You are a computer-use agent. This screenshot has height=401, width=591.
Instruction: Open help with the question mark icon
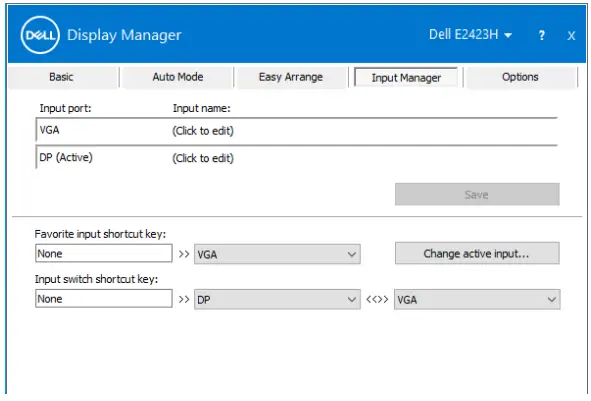542,35
